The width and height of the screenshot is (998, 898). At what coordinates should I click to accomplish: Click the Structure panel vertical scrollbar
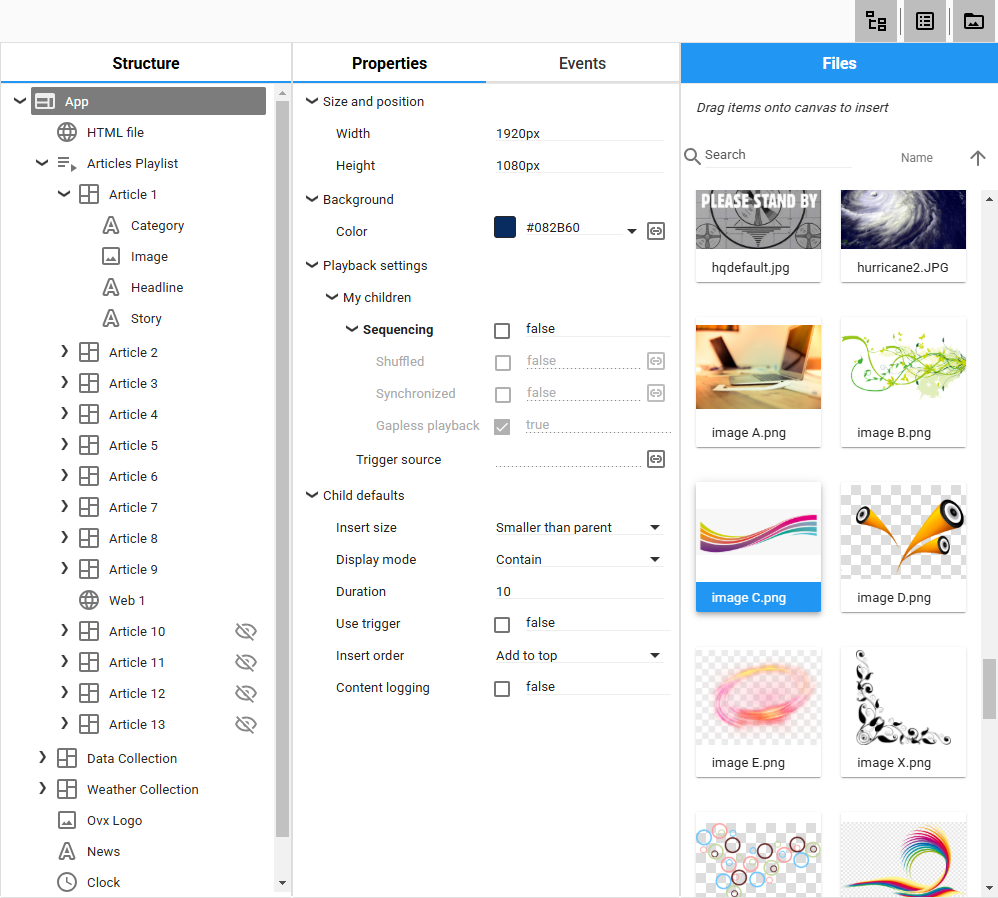[283, 468]
